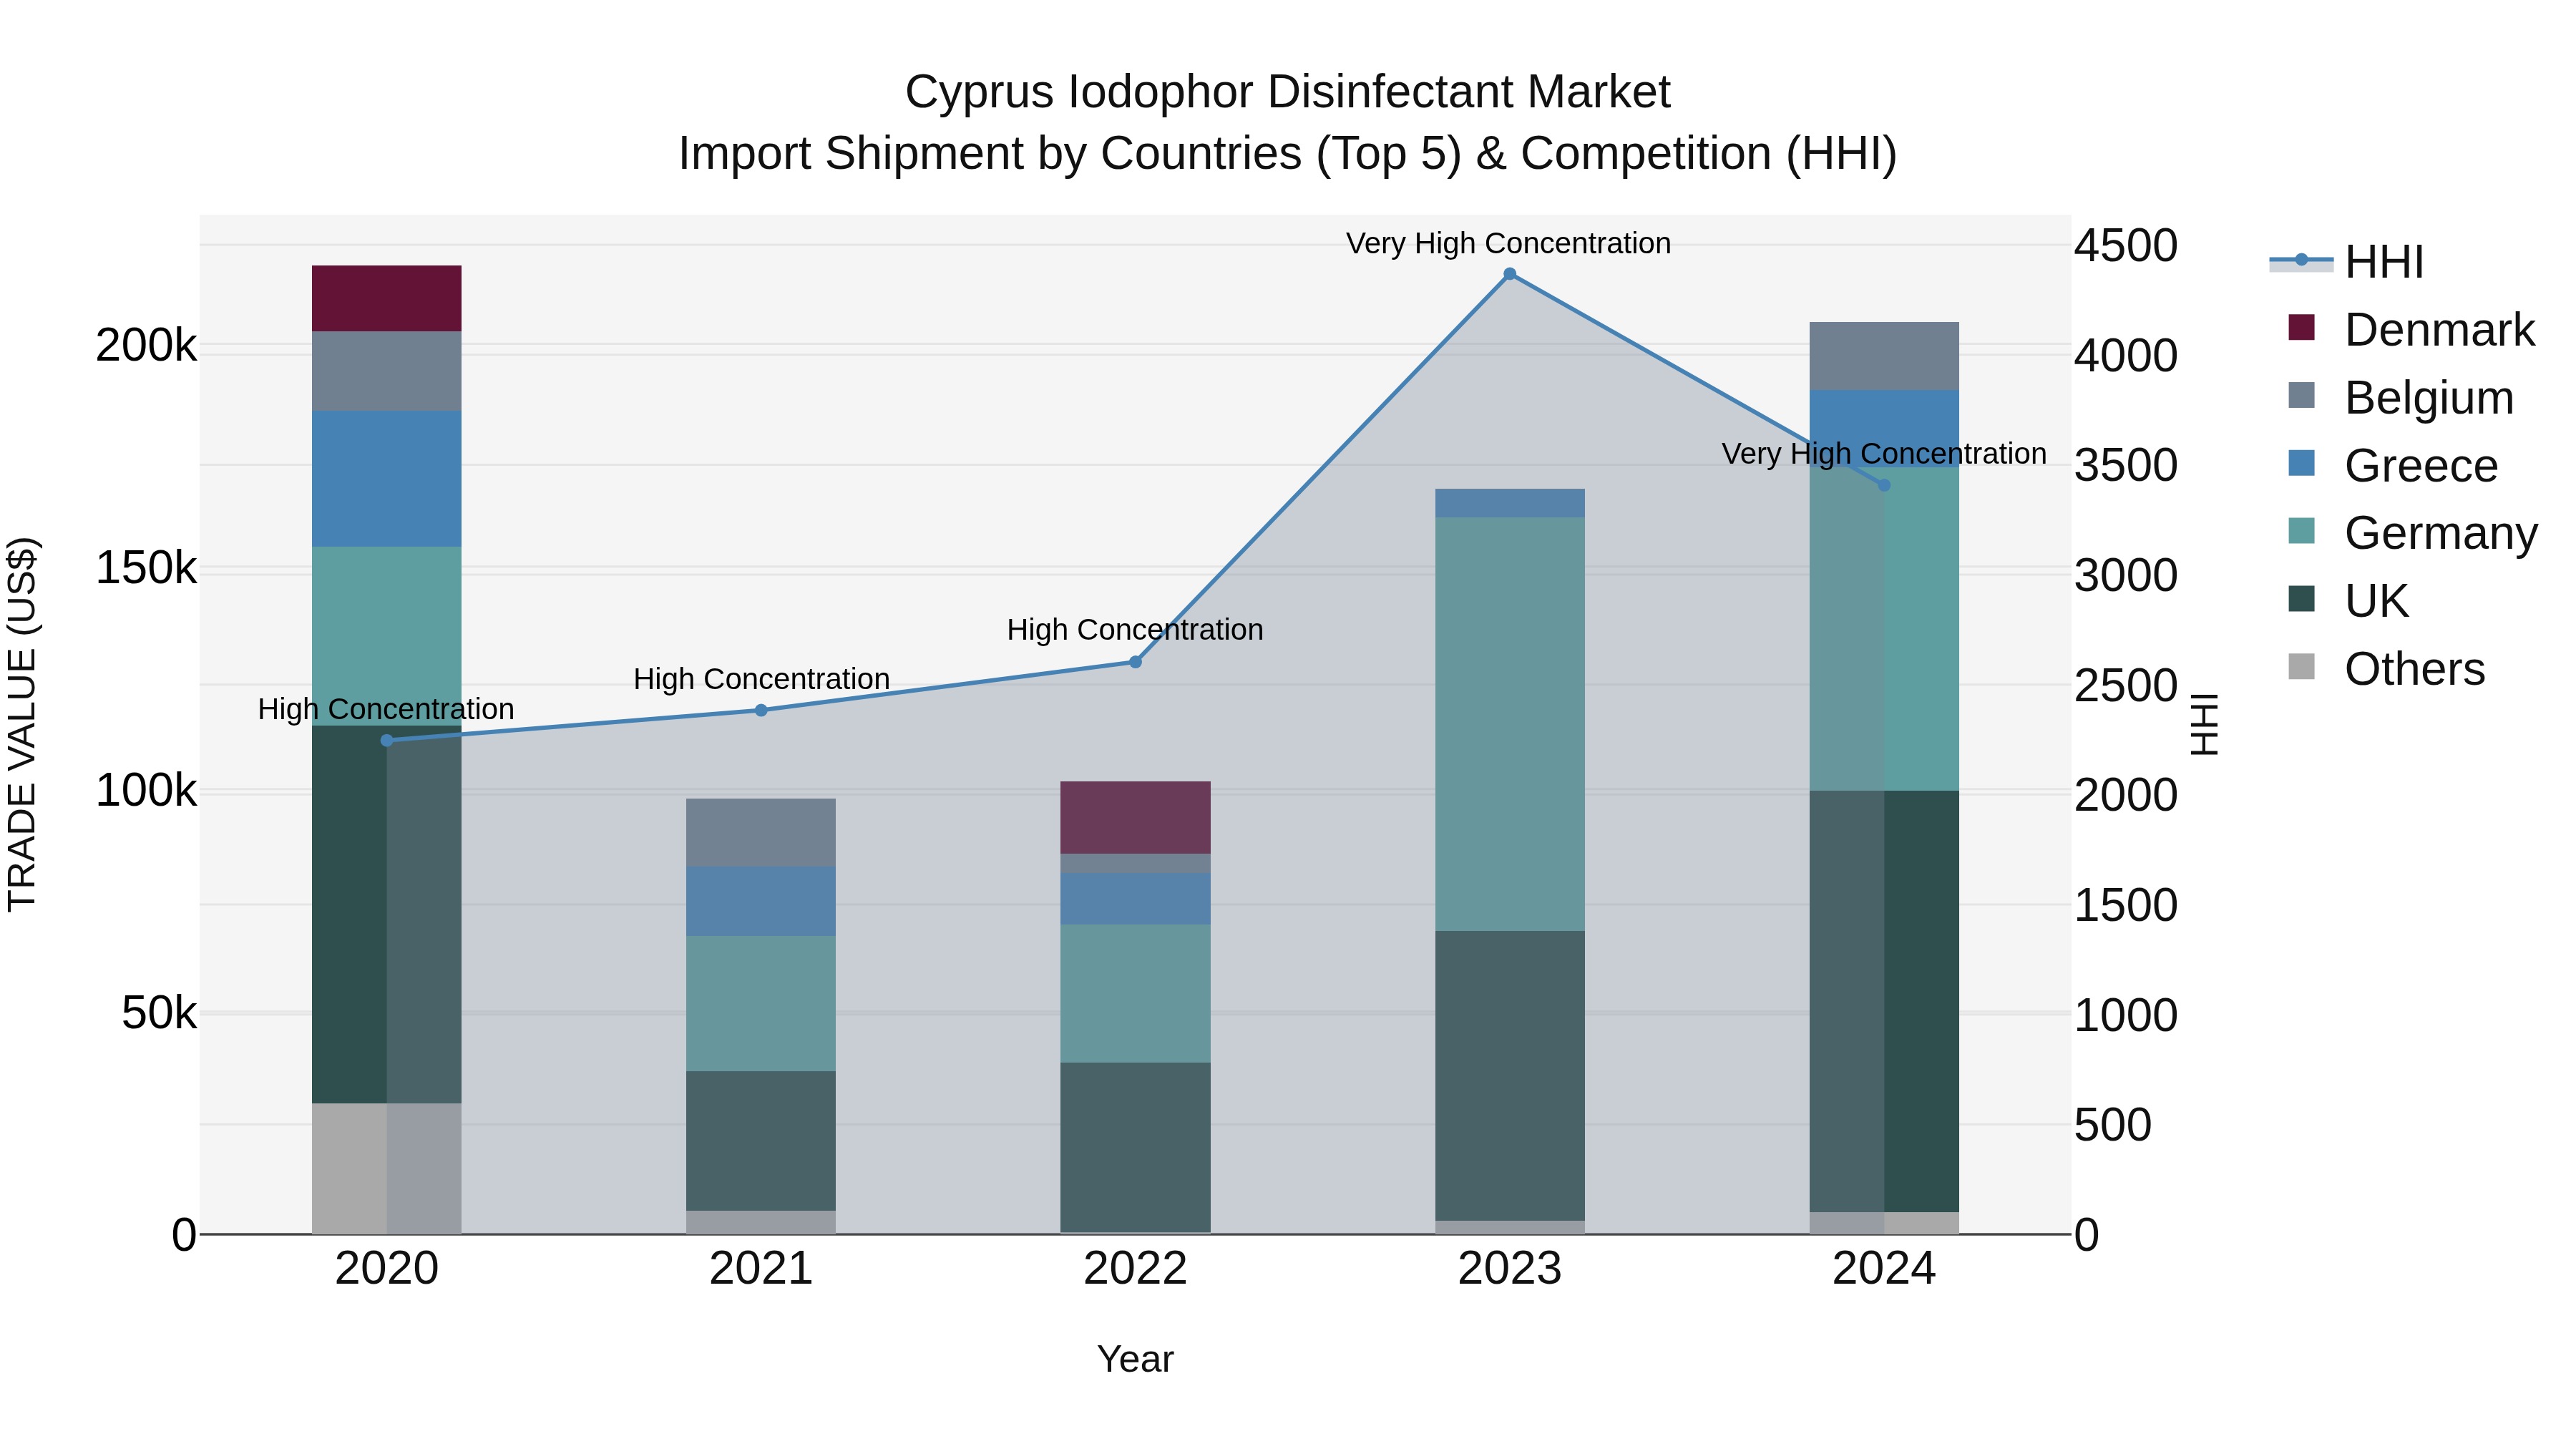Click the 'High Concentration' label above 2022
The height and width of the screenshot is (1449, 2576).
(x=1135, y=630)
